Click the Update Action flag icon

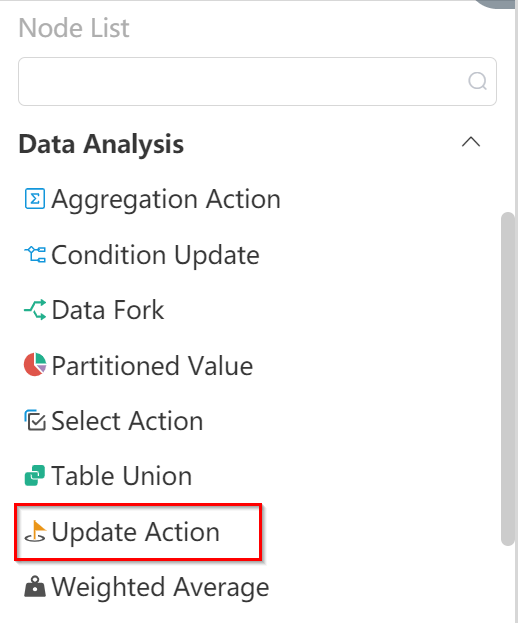35,531
